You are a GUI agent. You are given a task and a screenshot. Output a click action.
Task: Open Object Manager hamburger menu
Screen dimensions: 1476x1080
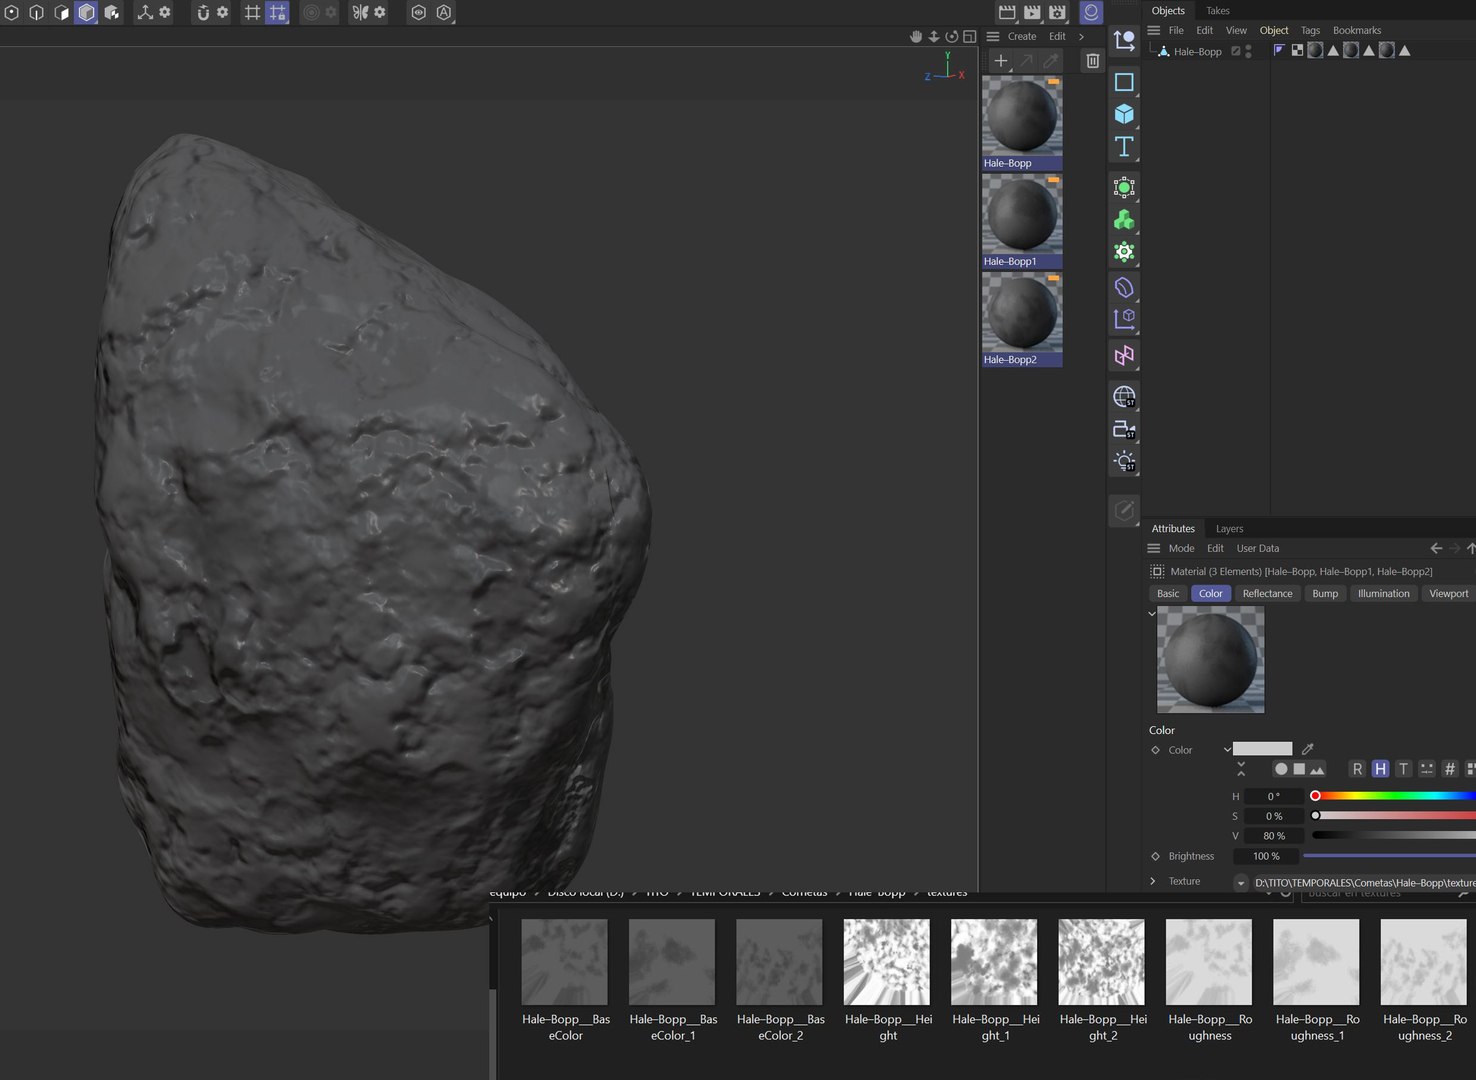(1153, 30)
